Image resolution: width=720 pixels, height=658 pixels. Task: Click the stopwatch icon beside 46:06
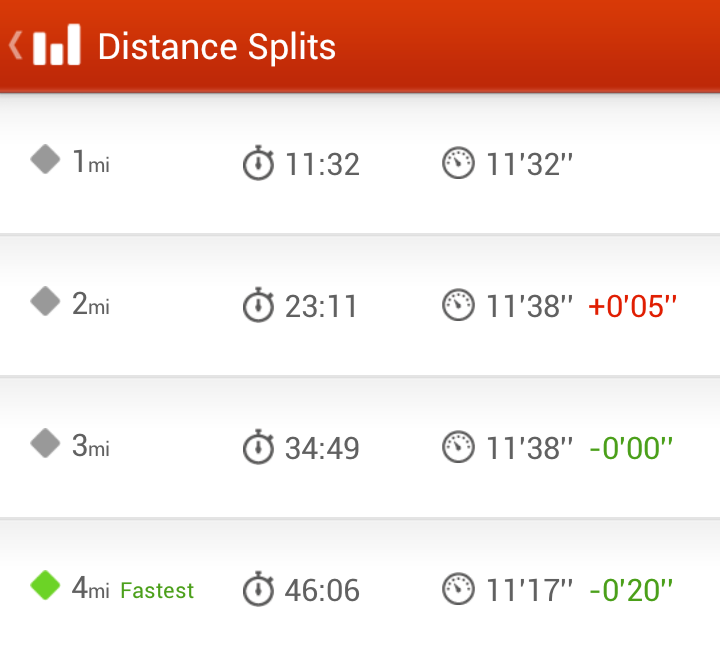[x=259, y=588]
